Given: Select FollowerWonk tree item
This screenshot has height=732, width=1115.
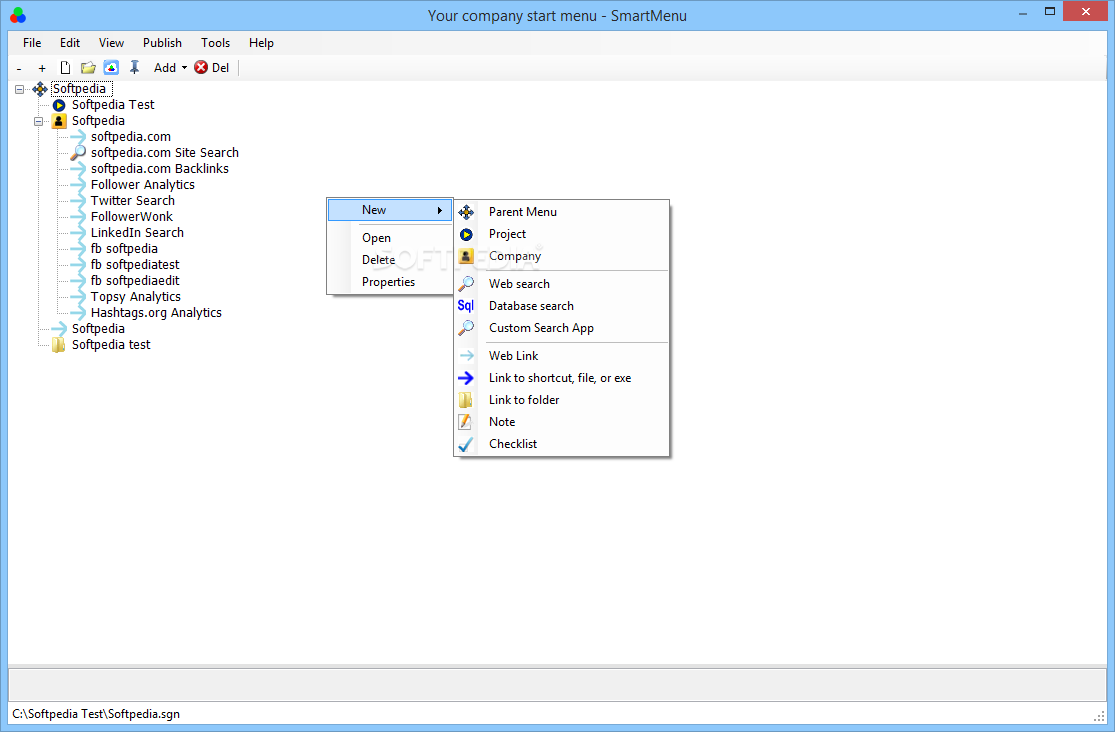Looking at the screenshot, I should [132, 216].
